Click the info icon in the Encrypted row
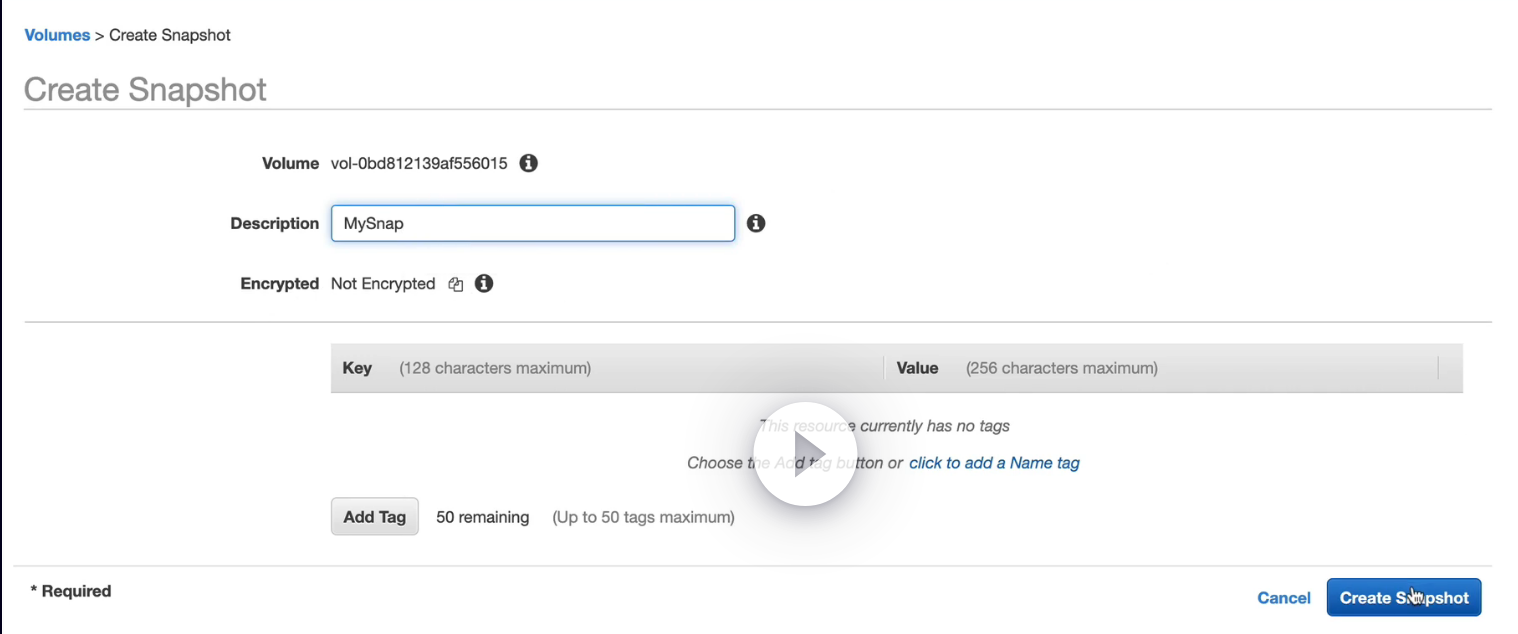Screen dimensions: 1518x634 click(484, 284)
